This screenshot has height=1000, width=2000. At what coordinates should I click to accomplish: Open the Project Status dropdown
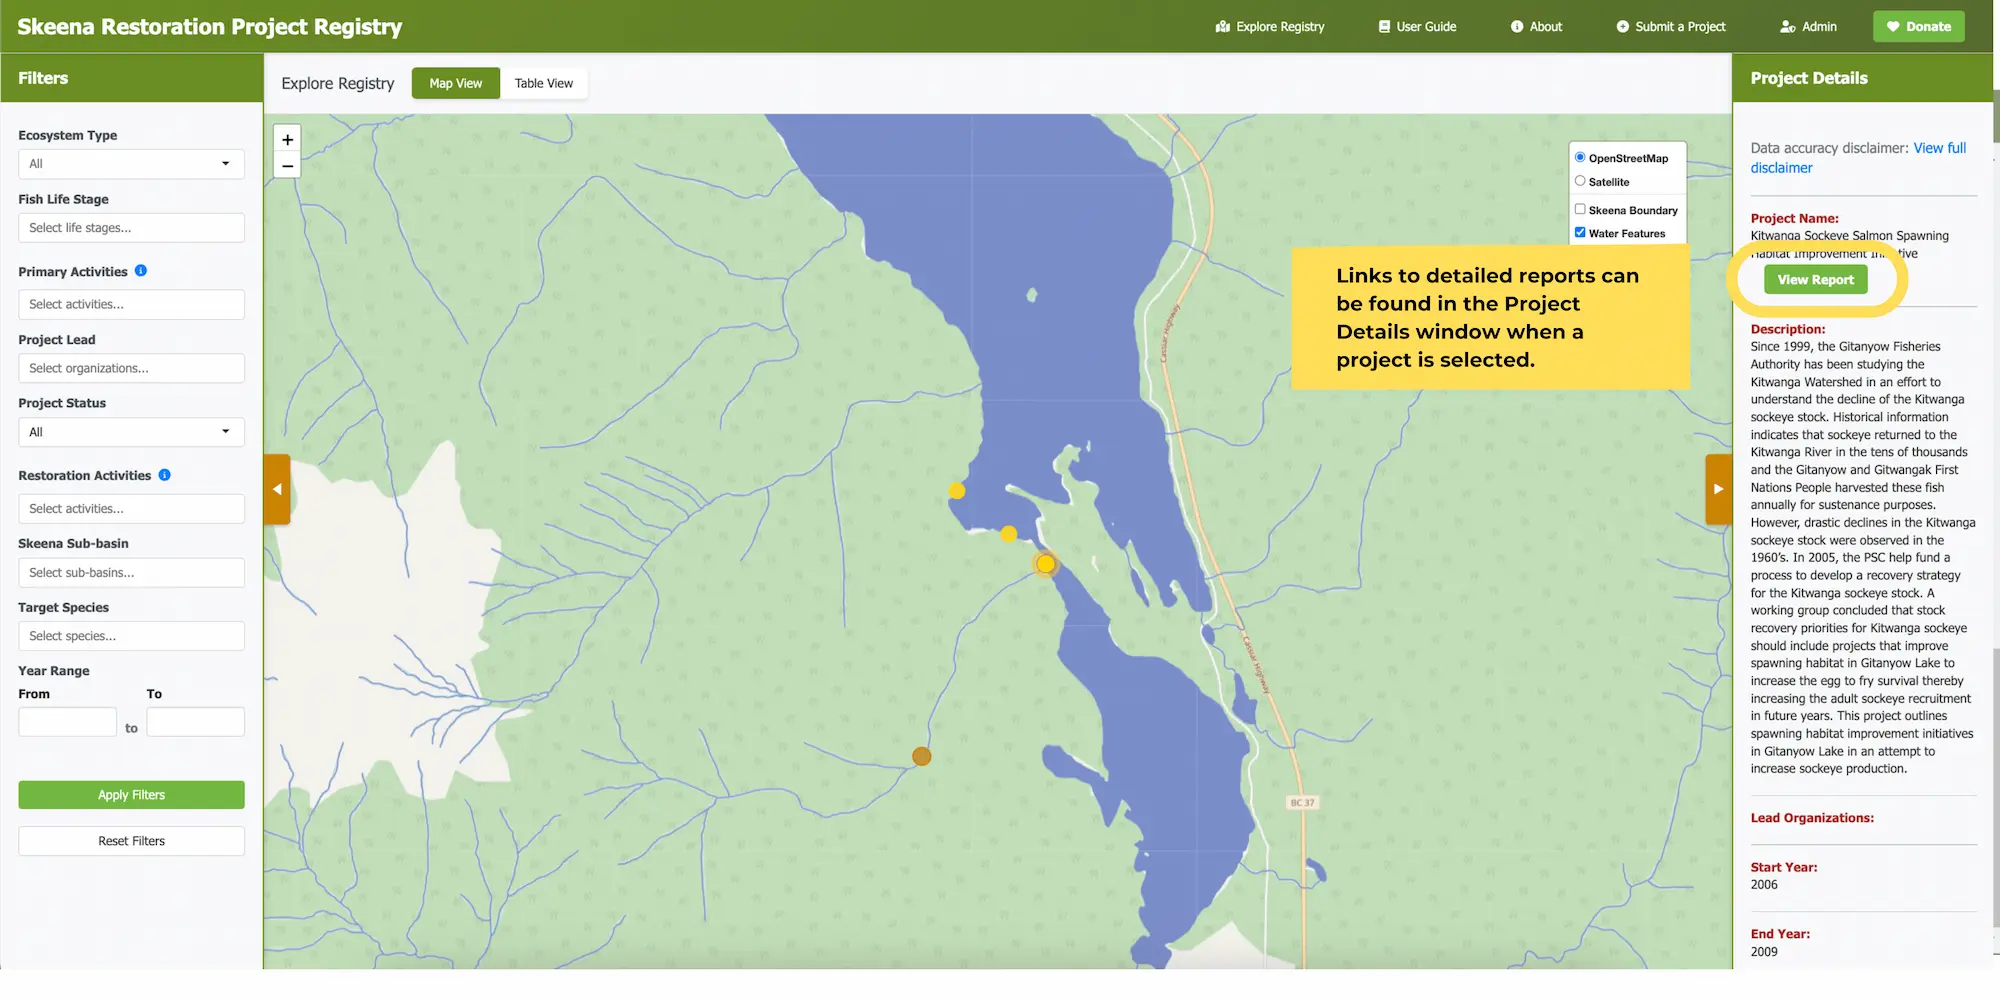tap(131, 432)
